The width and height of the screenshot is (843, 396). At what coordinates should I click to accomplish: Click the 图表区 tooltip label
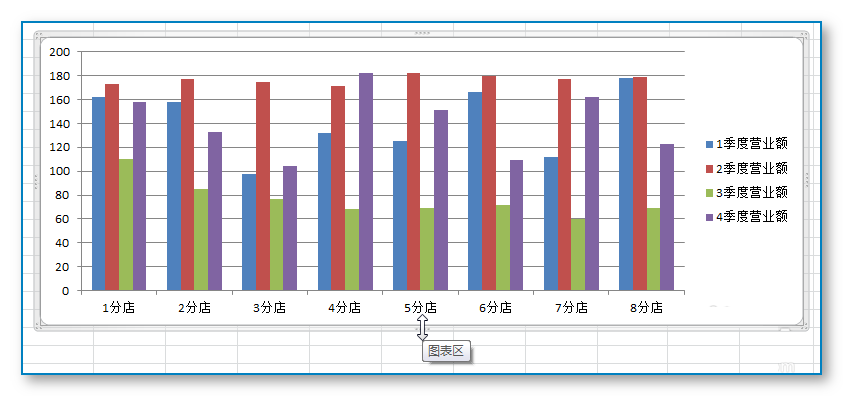(446, 351)
